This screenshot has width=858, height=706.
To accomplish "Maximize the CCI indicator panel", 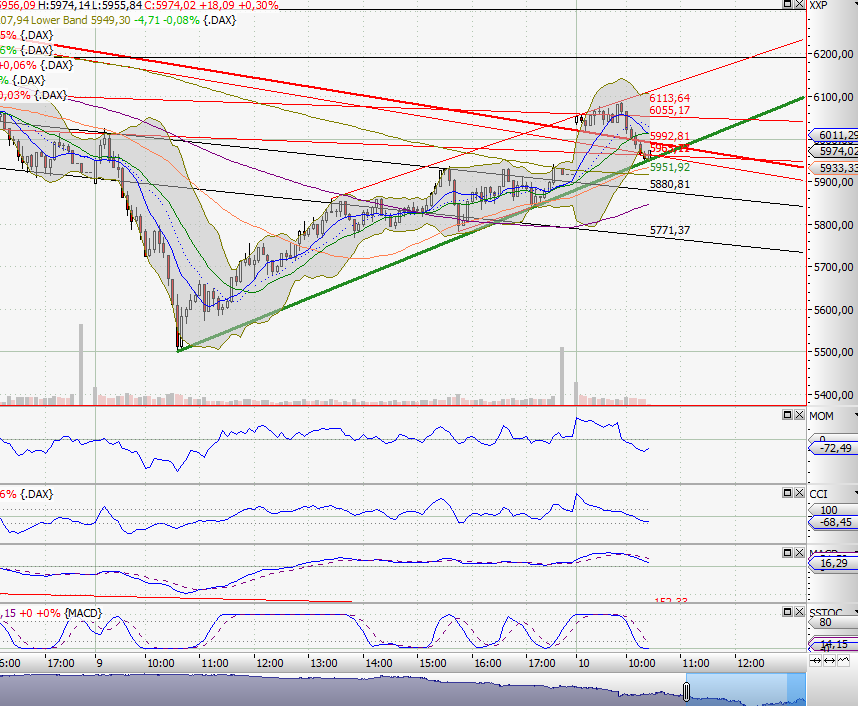I will pos(787,493).
